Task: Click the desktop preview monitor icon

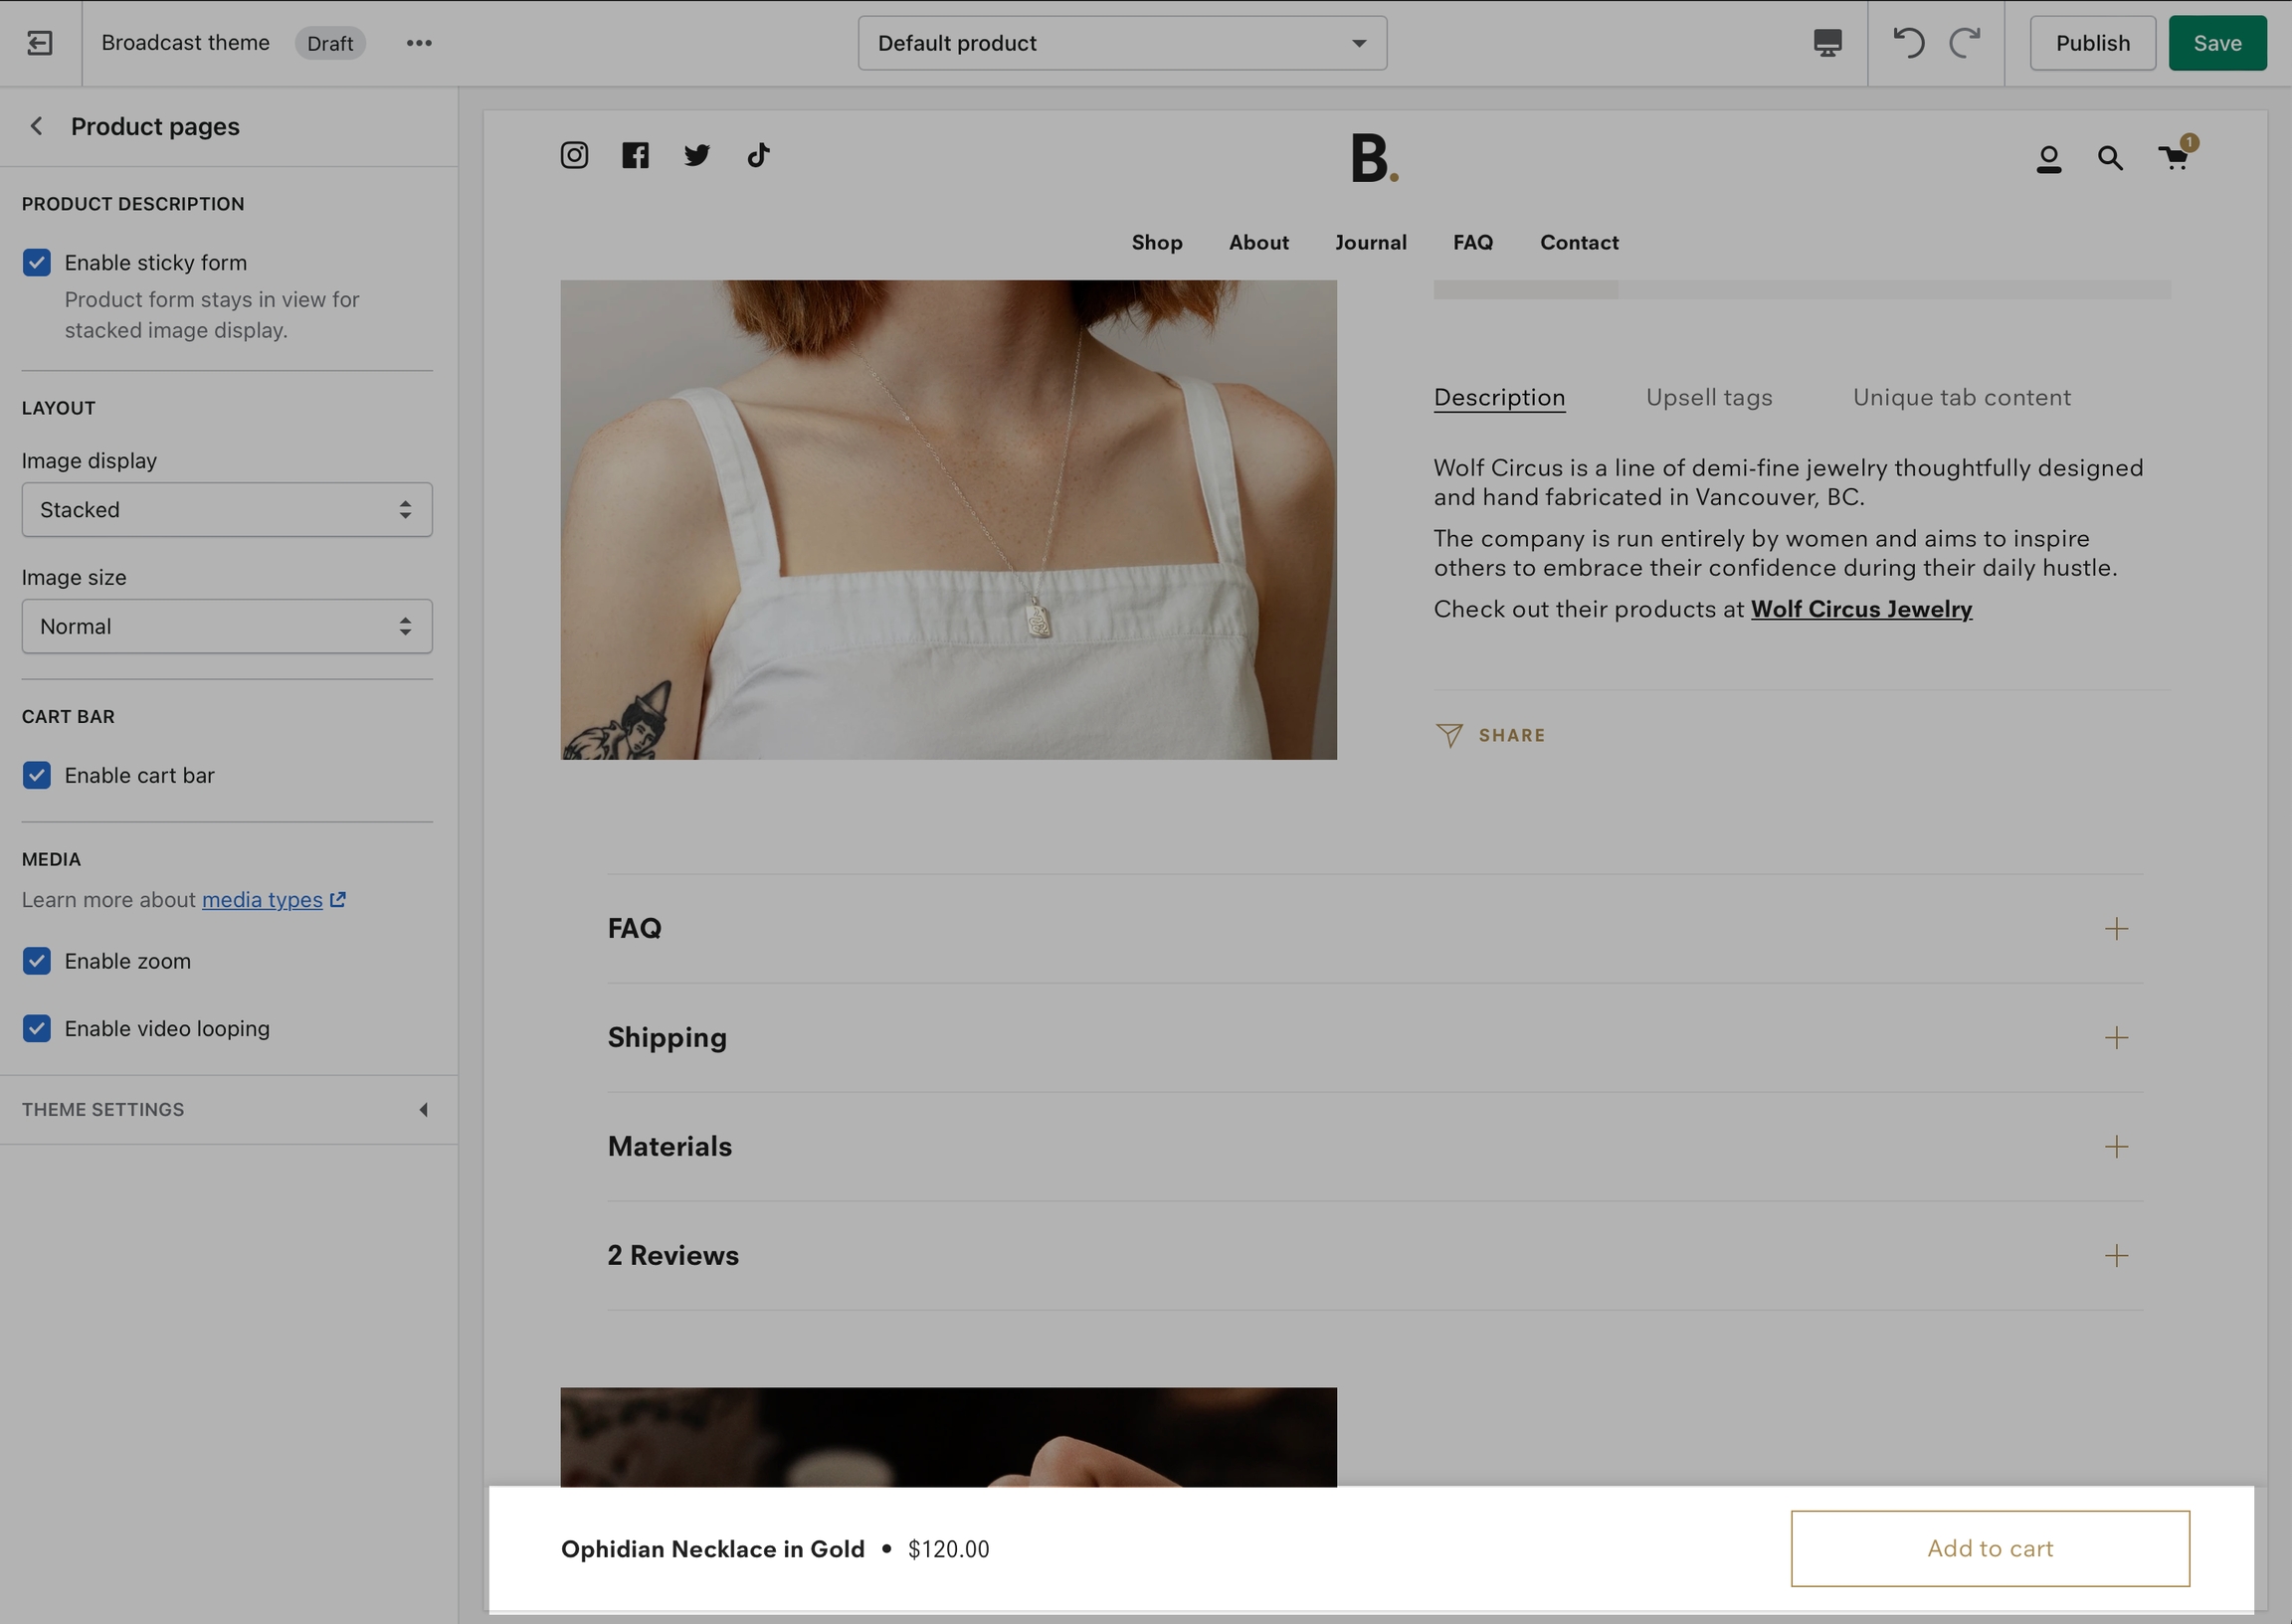Action: click(x=1827, y=43)
